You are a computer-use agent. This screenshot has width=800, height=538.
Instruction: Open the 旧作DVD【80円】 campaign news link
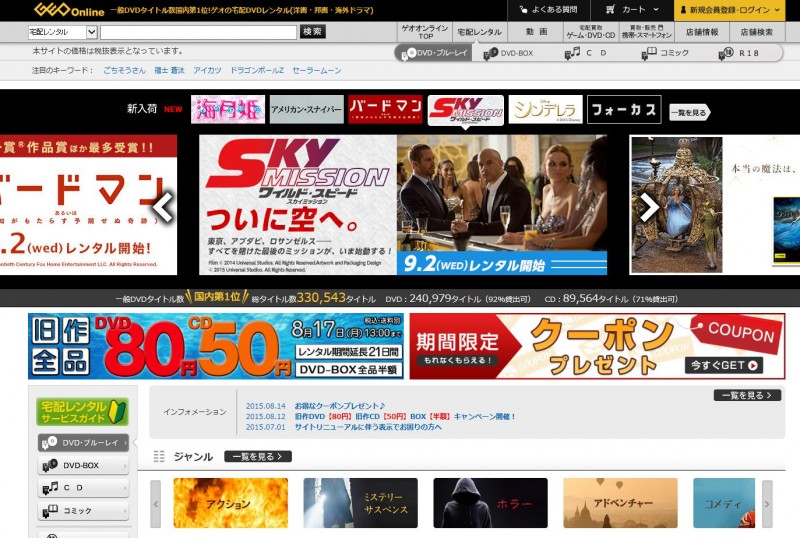tap(405, 417)
